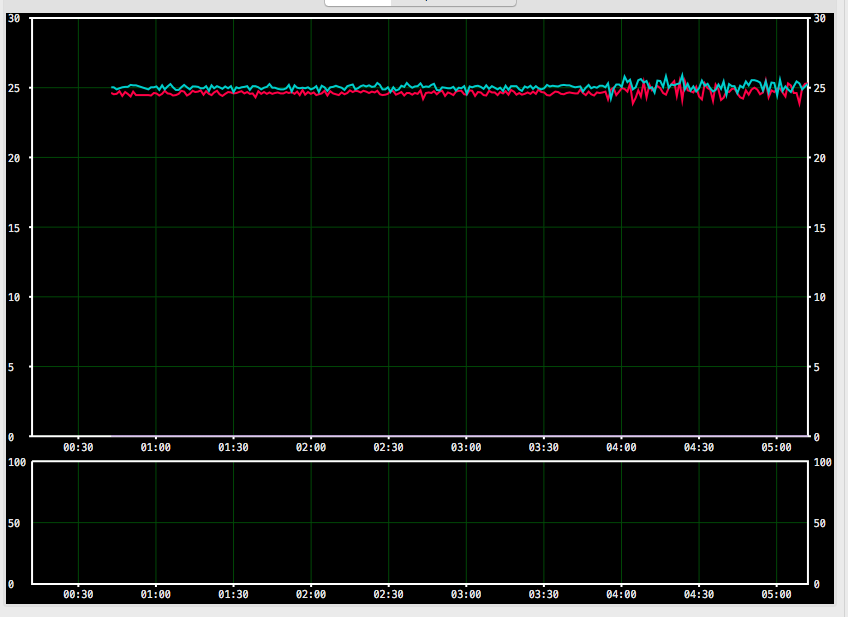Click the 05:00 label on upper chart's time axis
Image resolution: width=848 pixels, height=617 pixels.
[x=776, y=448]
